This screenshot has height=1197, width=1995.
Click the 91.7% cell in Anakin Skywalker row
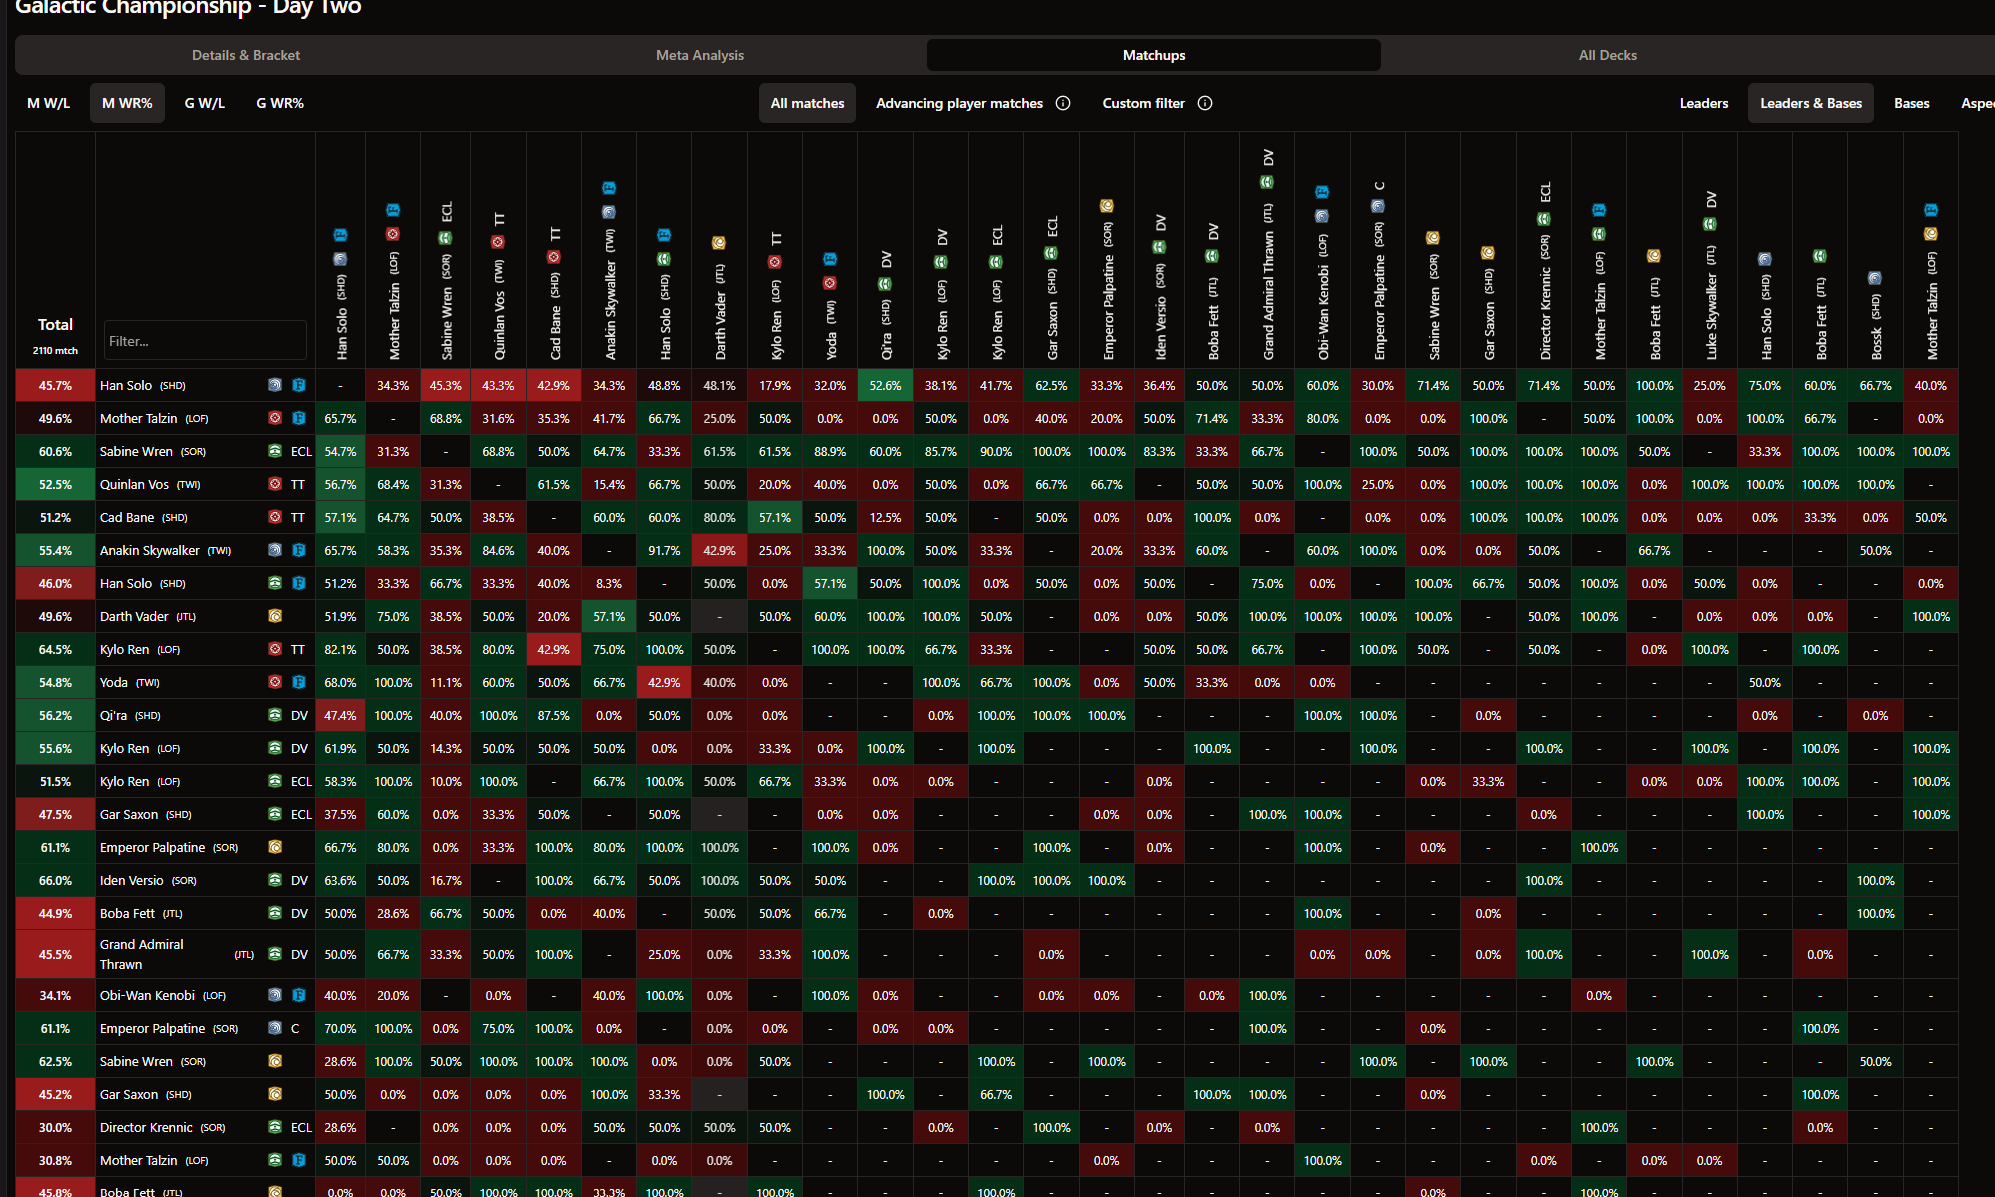coord(664,550)
